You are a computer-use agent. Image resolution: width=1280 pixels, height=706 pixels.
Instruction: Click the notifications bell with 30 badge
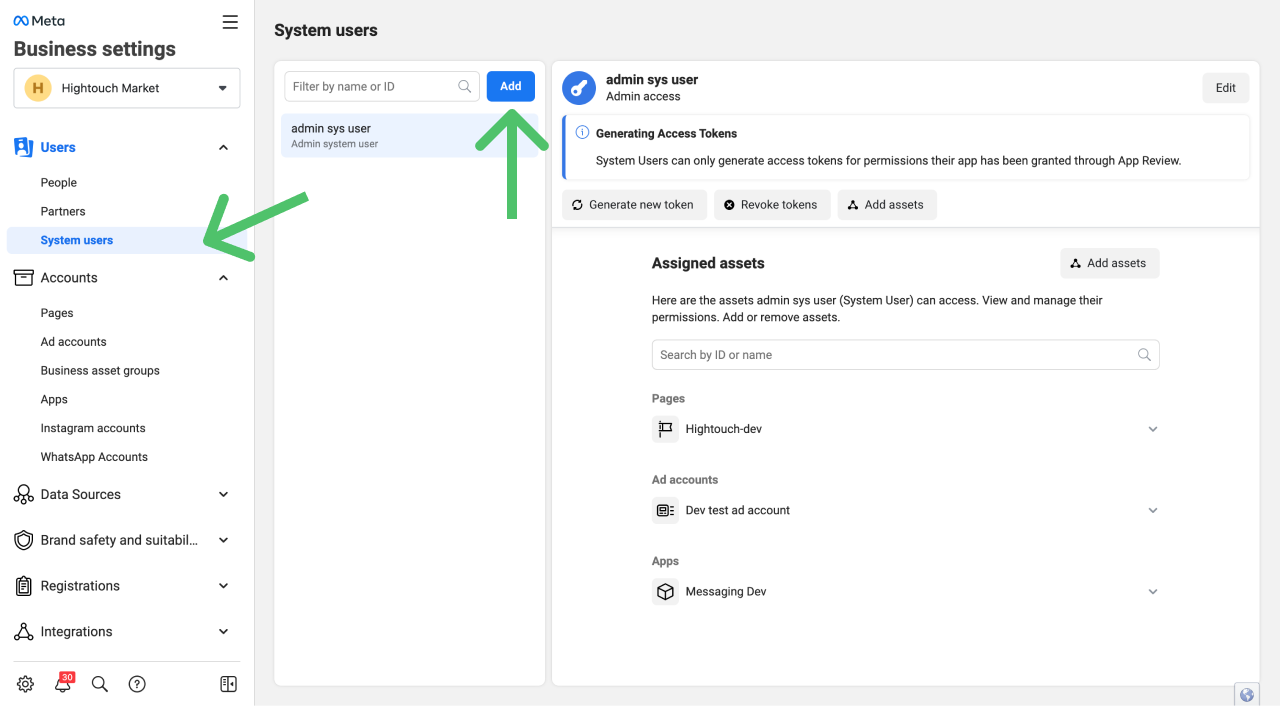(63, 684)
